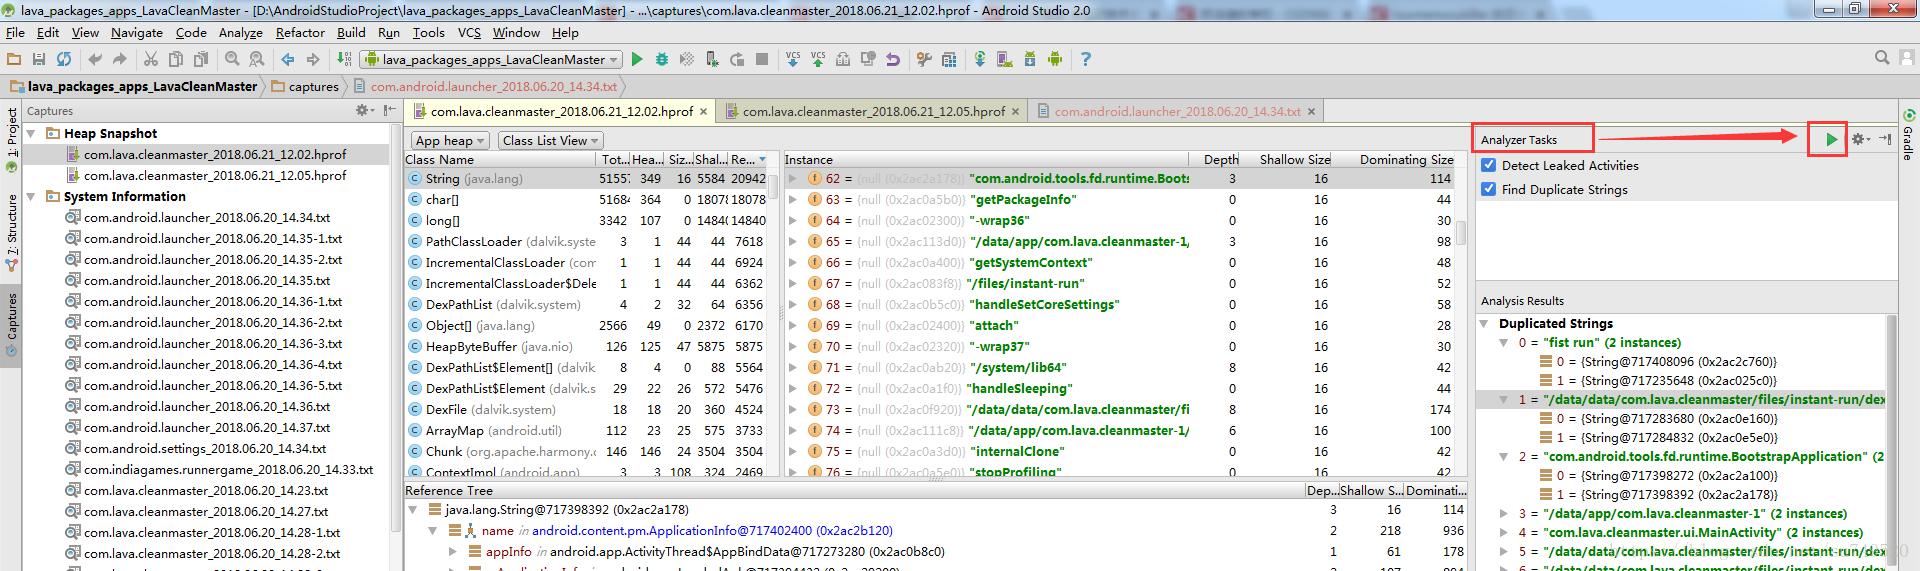Click the Help question mark icon

(1086, 59)
